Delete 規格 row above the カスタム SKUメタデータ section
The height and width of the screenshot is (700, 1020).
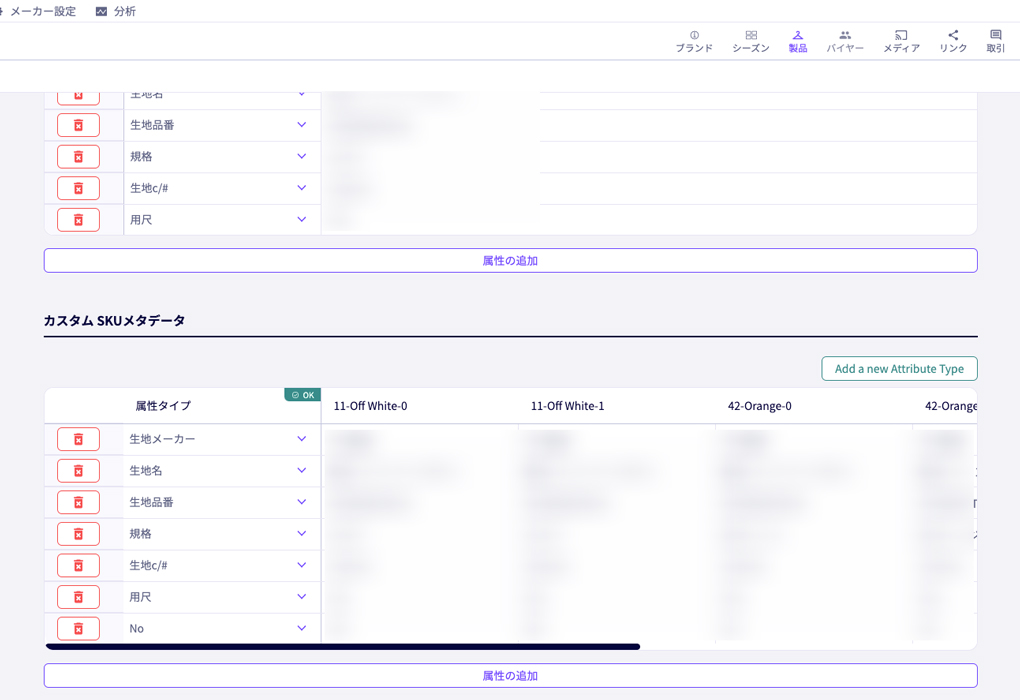coord(78,157)
